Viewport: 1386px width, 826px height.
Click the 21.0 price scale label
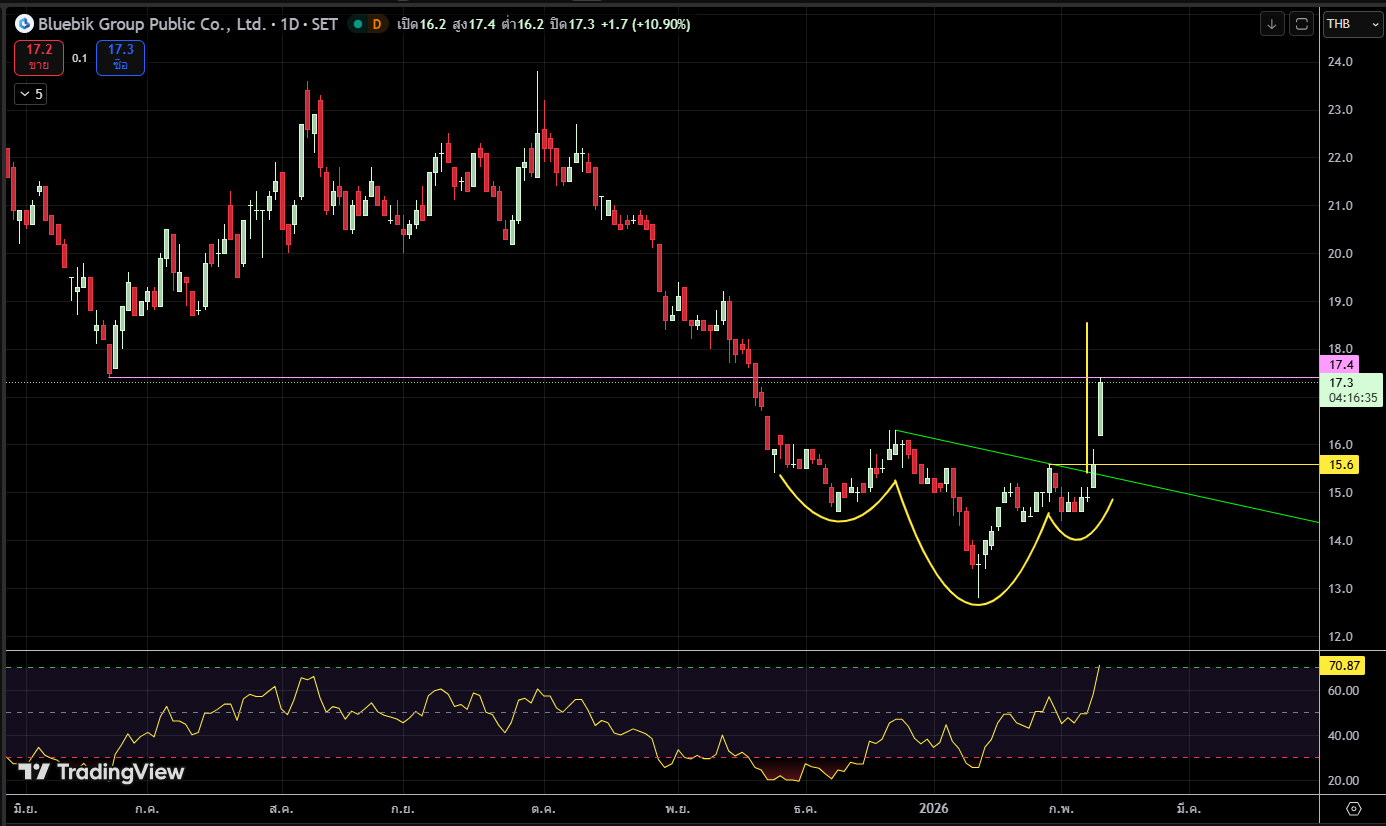pyautogui.click(x=1341, y=206)
